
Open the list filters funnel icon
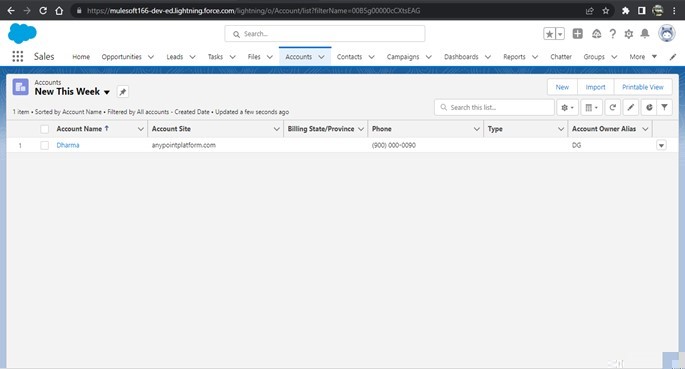pos(664,107)
